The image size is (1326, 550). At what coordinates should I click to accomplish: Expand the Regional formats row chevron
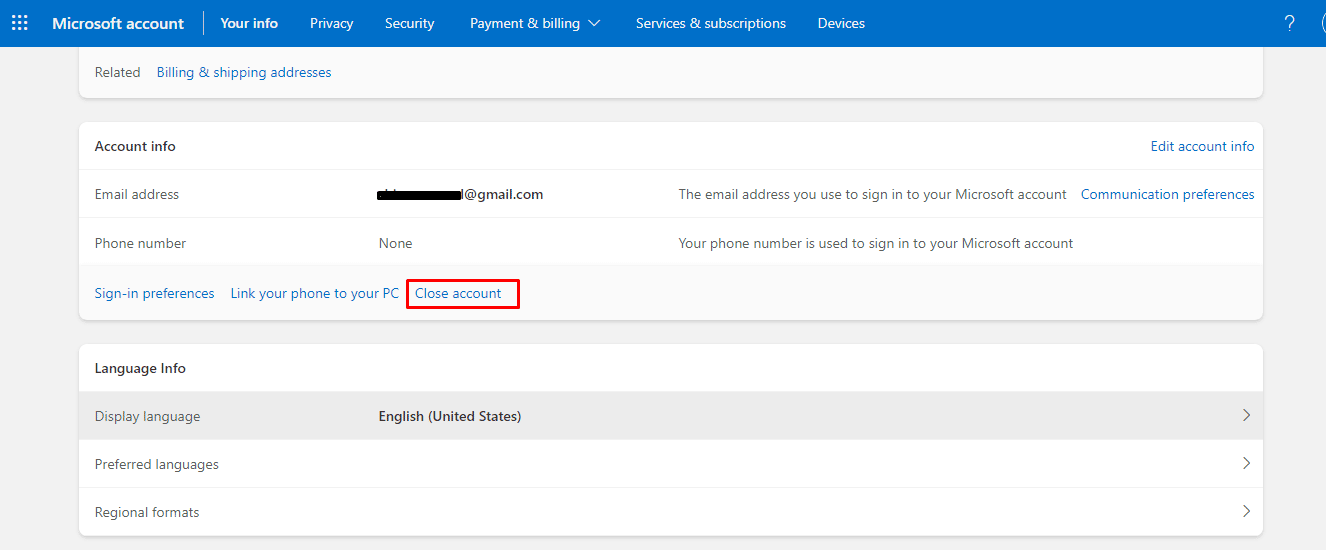1246,511
